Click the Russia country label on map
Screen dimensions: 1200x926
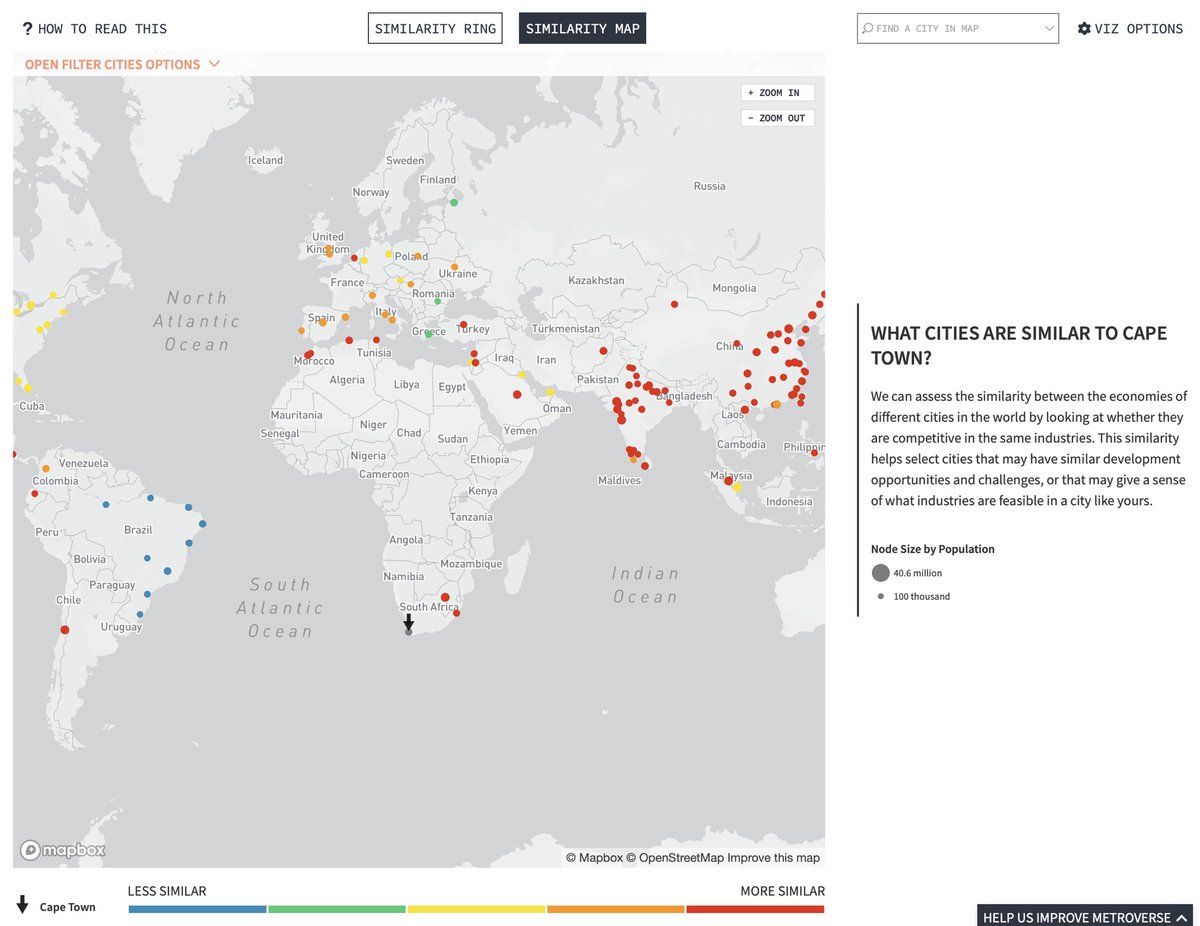(710, 186)
